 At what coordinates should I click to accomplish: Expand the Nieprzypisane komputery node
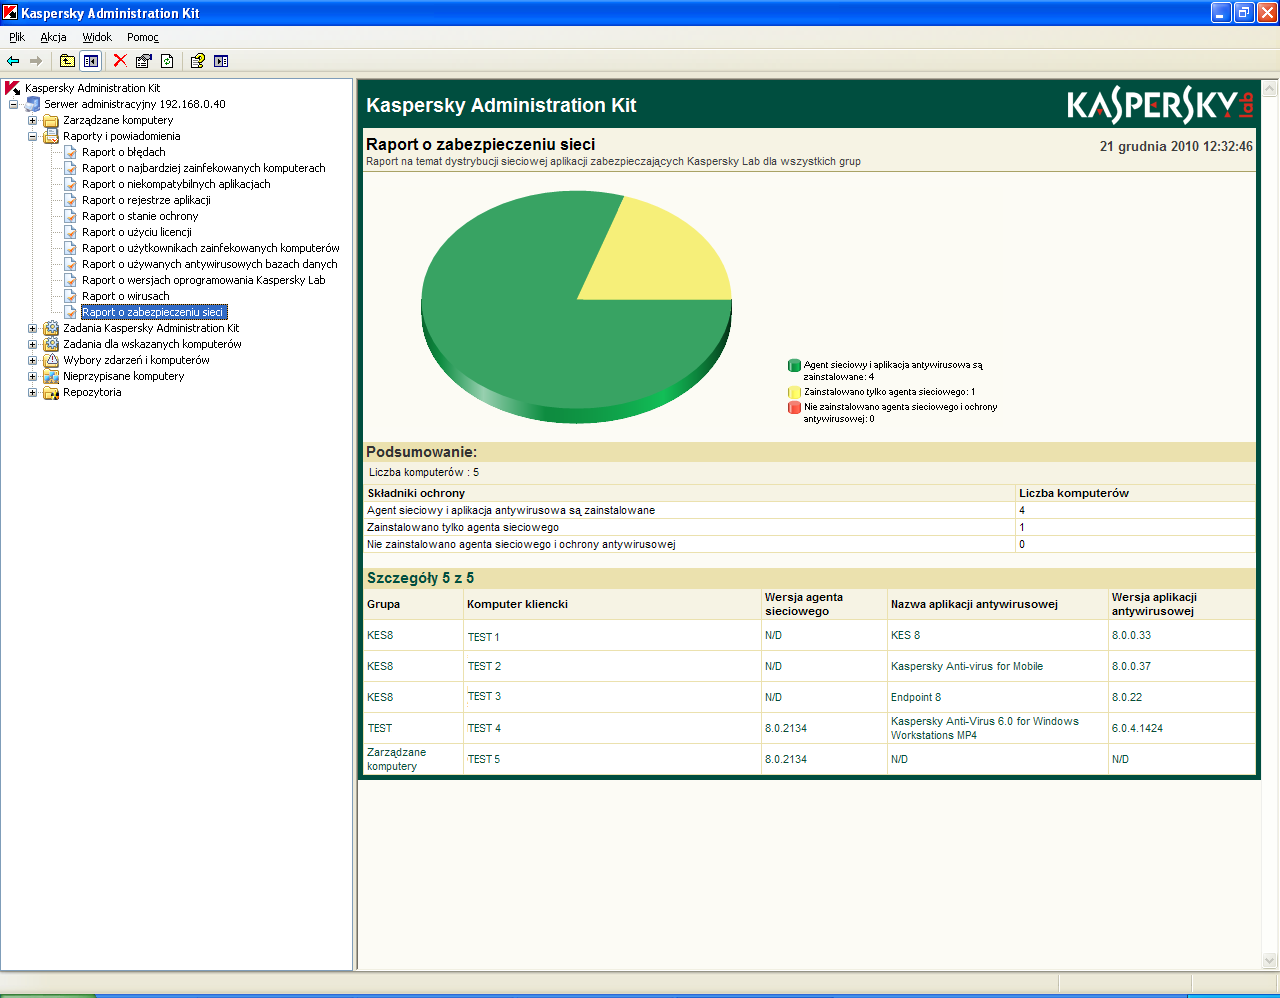(x=32, y=376)
